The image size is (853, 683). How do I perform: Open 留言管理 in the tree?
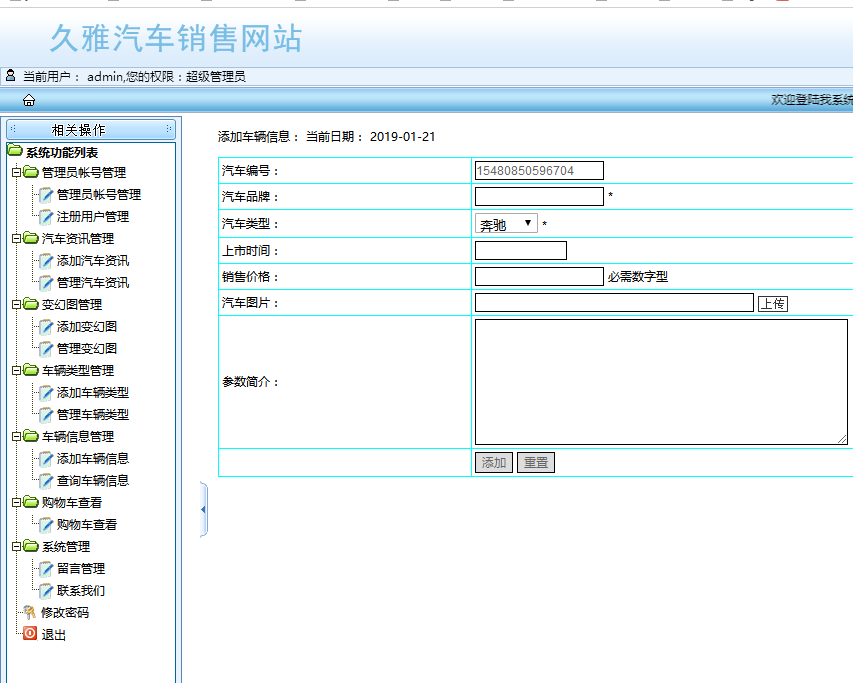(81, 569)
